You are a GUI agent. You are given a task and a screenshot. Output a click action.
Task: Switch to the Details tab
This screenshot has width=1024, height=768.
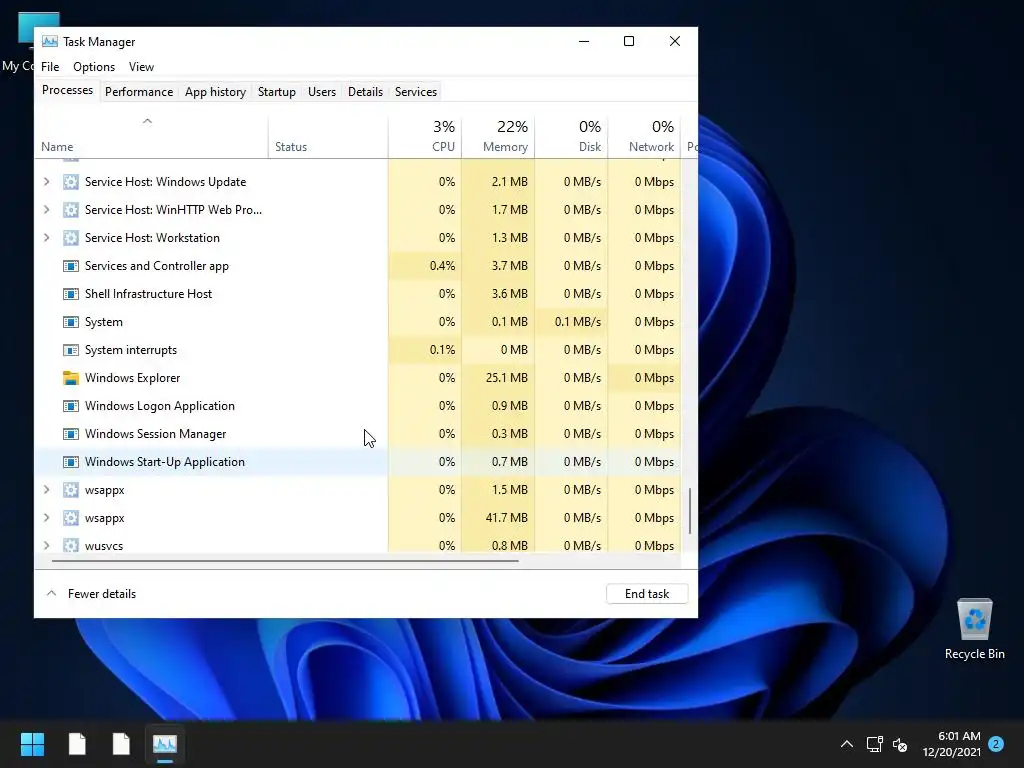click(365, 91)
